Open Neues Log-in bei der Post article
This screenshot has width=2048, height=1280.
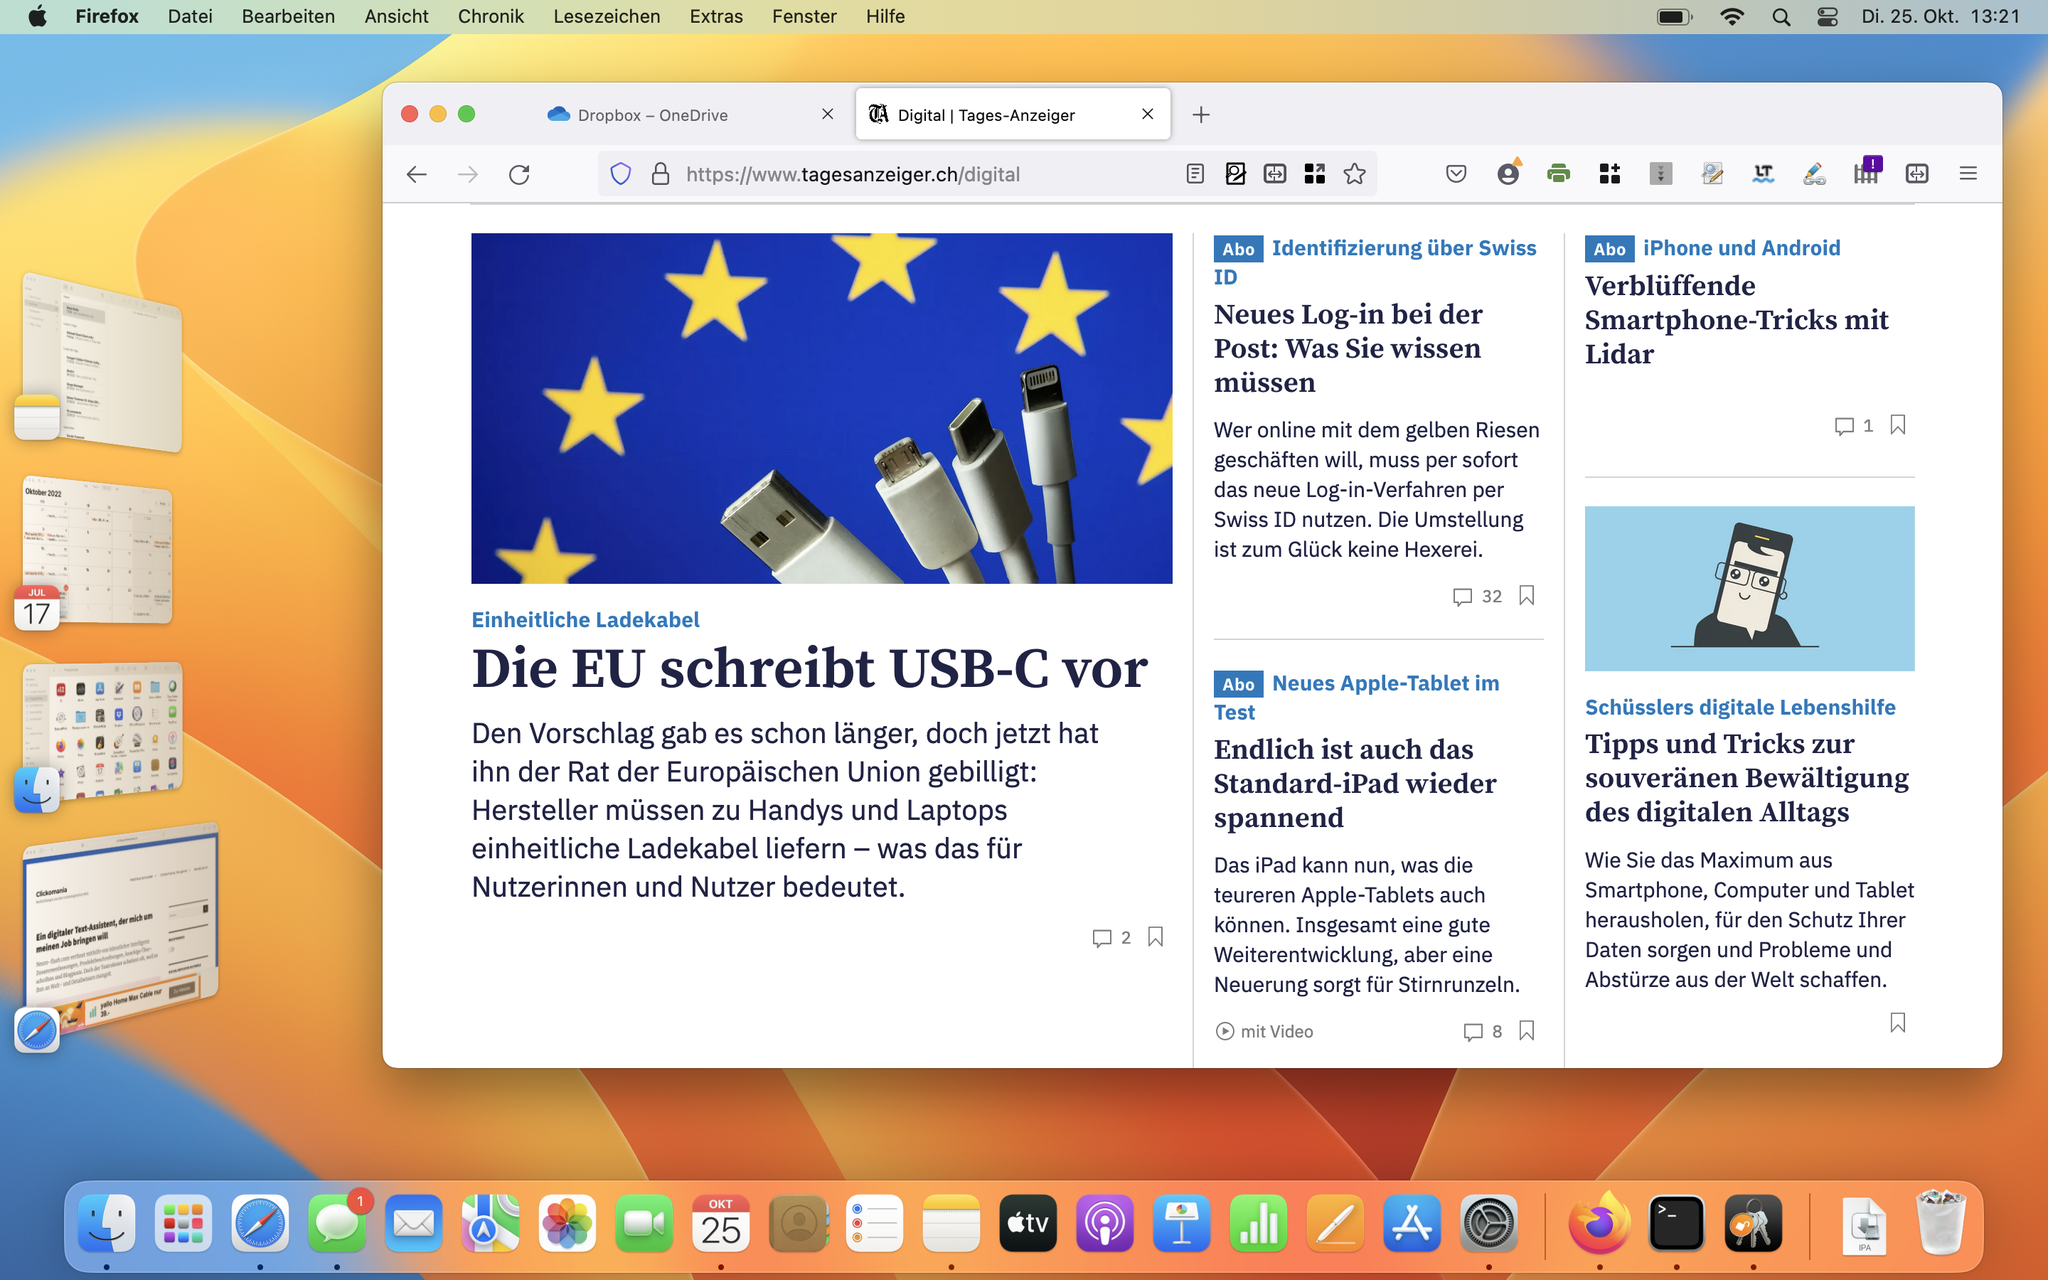click(1347, 349)
